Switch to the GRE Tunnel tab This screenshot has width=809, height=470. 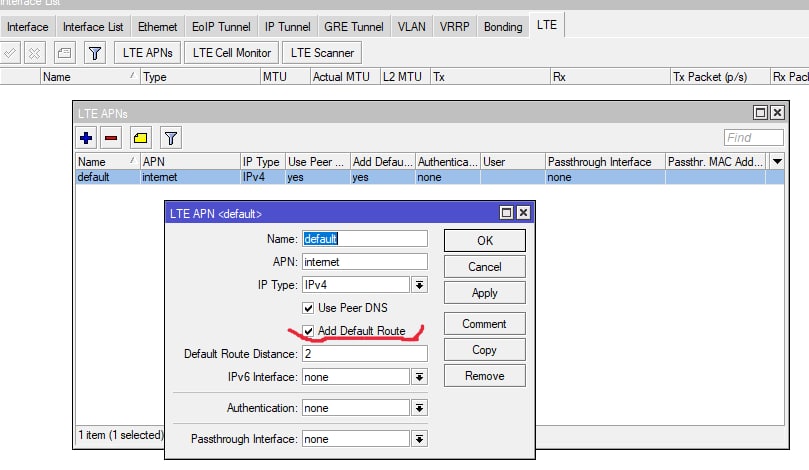pyautogui.click(x=353, y=27)
